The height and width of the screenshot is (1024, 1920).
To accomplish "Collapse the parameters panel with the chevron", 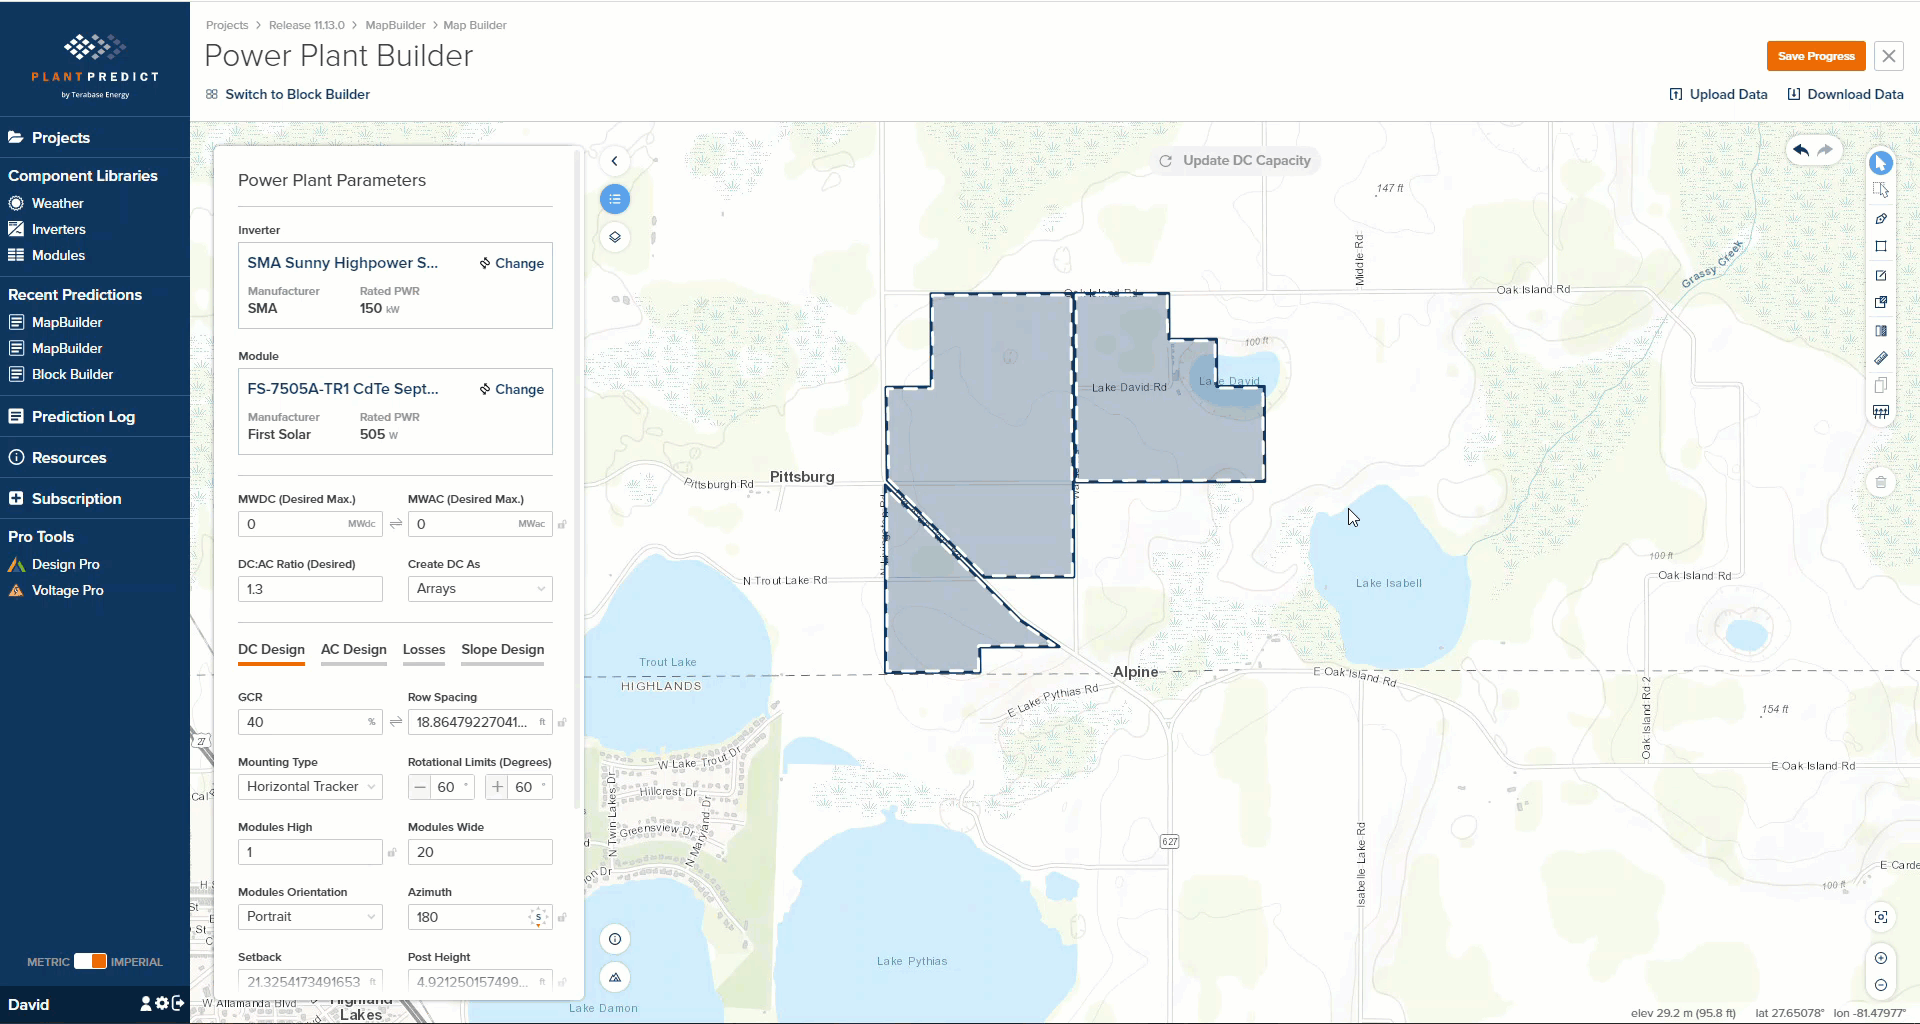I will click(615, 161).
